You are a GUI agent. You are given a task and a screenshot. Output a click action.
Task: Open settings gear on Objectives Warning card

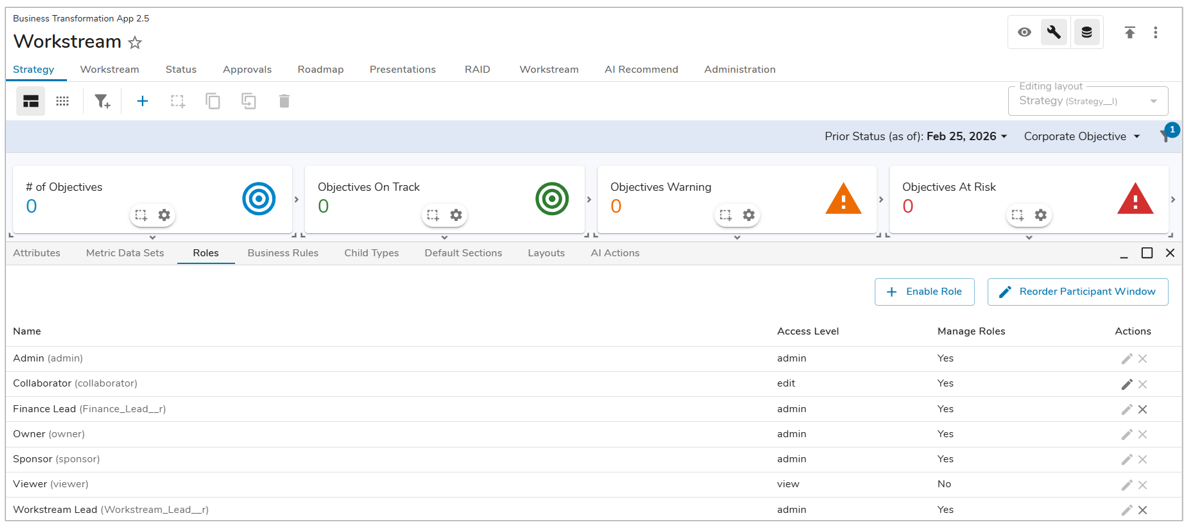pyautogui.click(x=749, y=215)
